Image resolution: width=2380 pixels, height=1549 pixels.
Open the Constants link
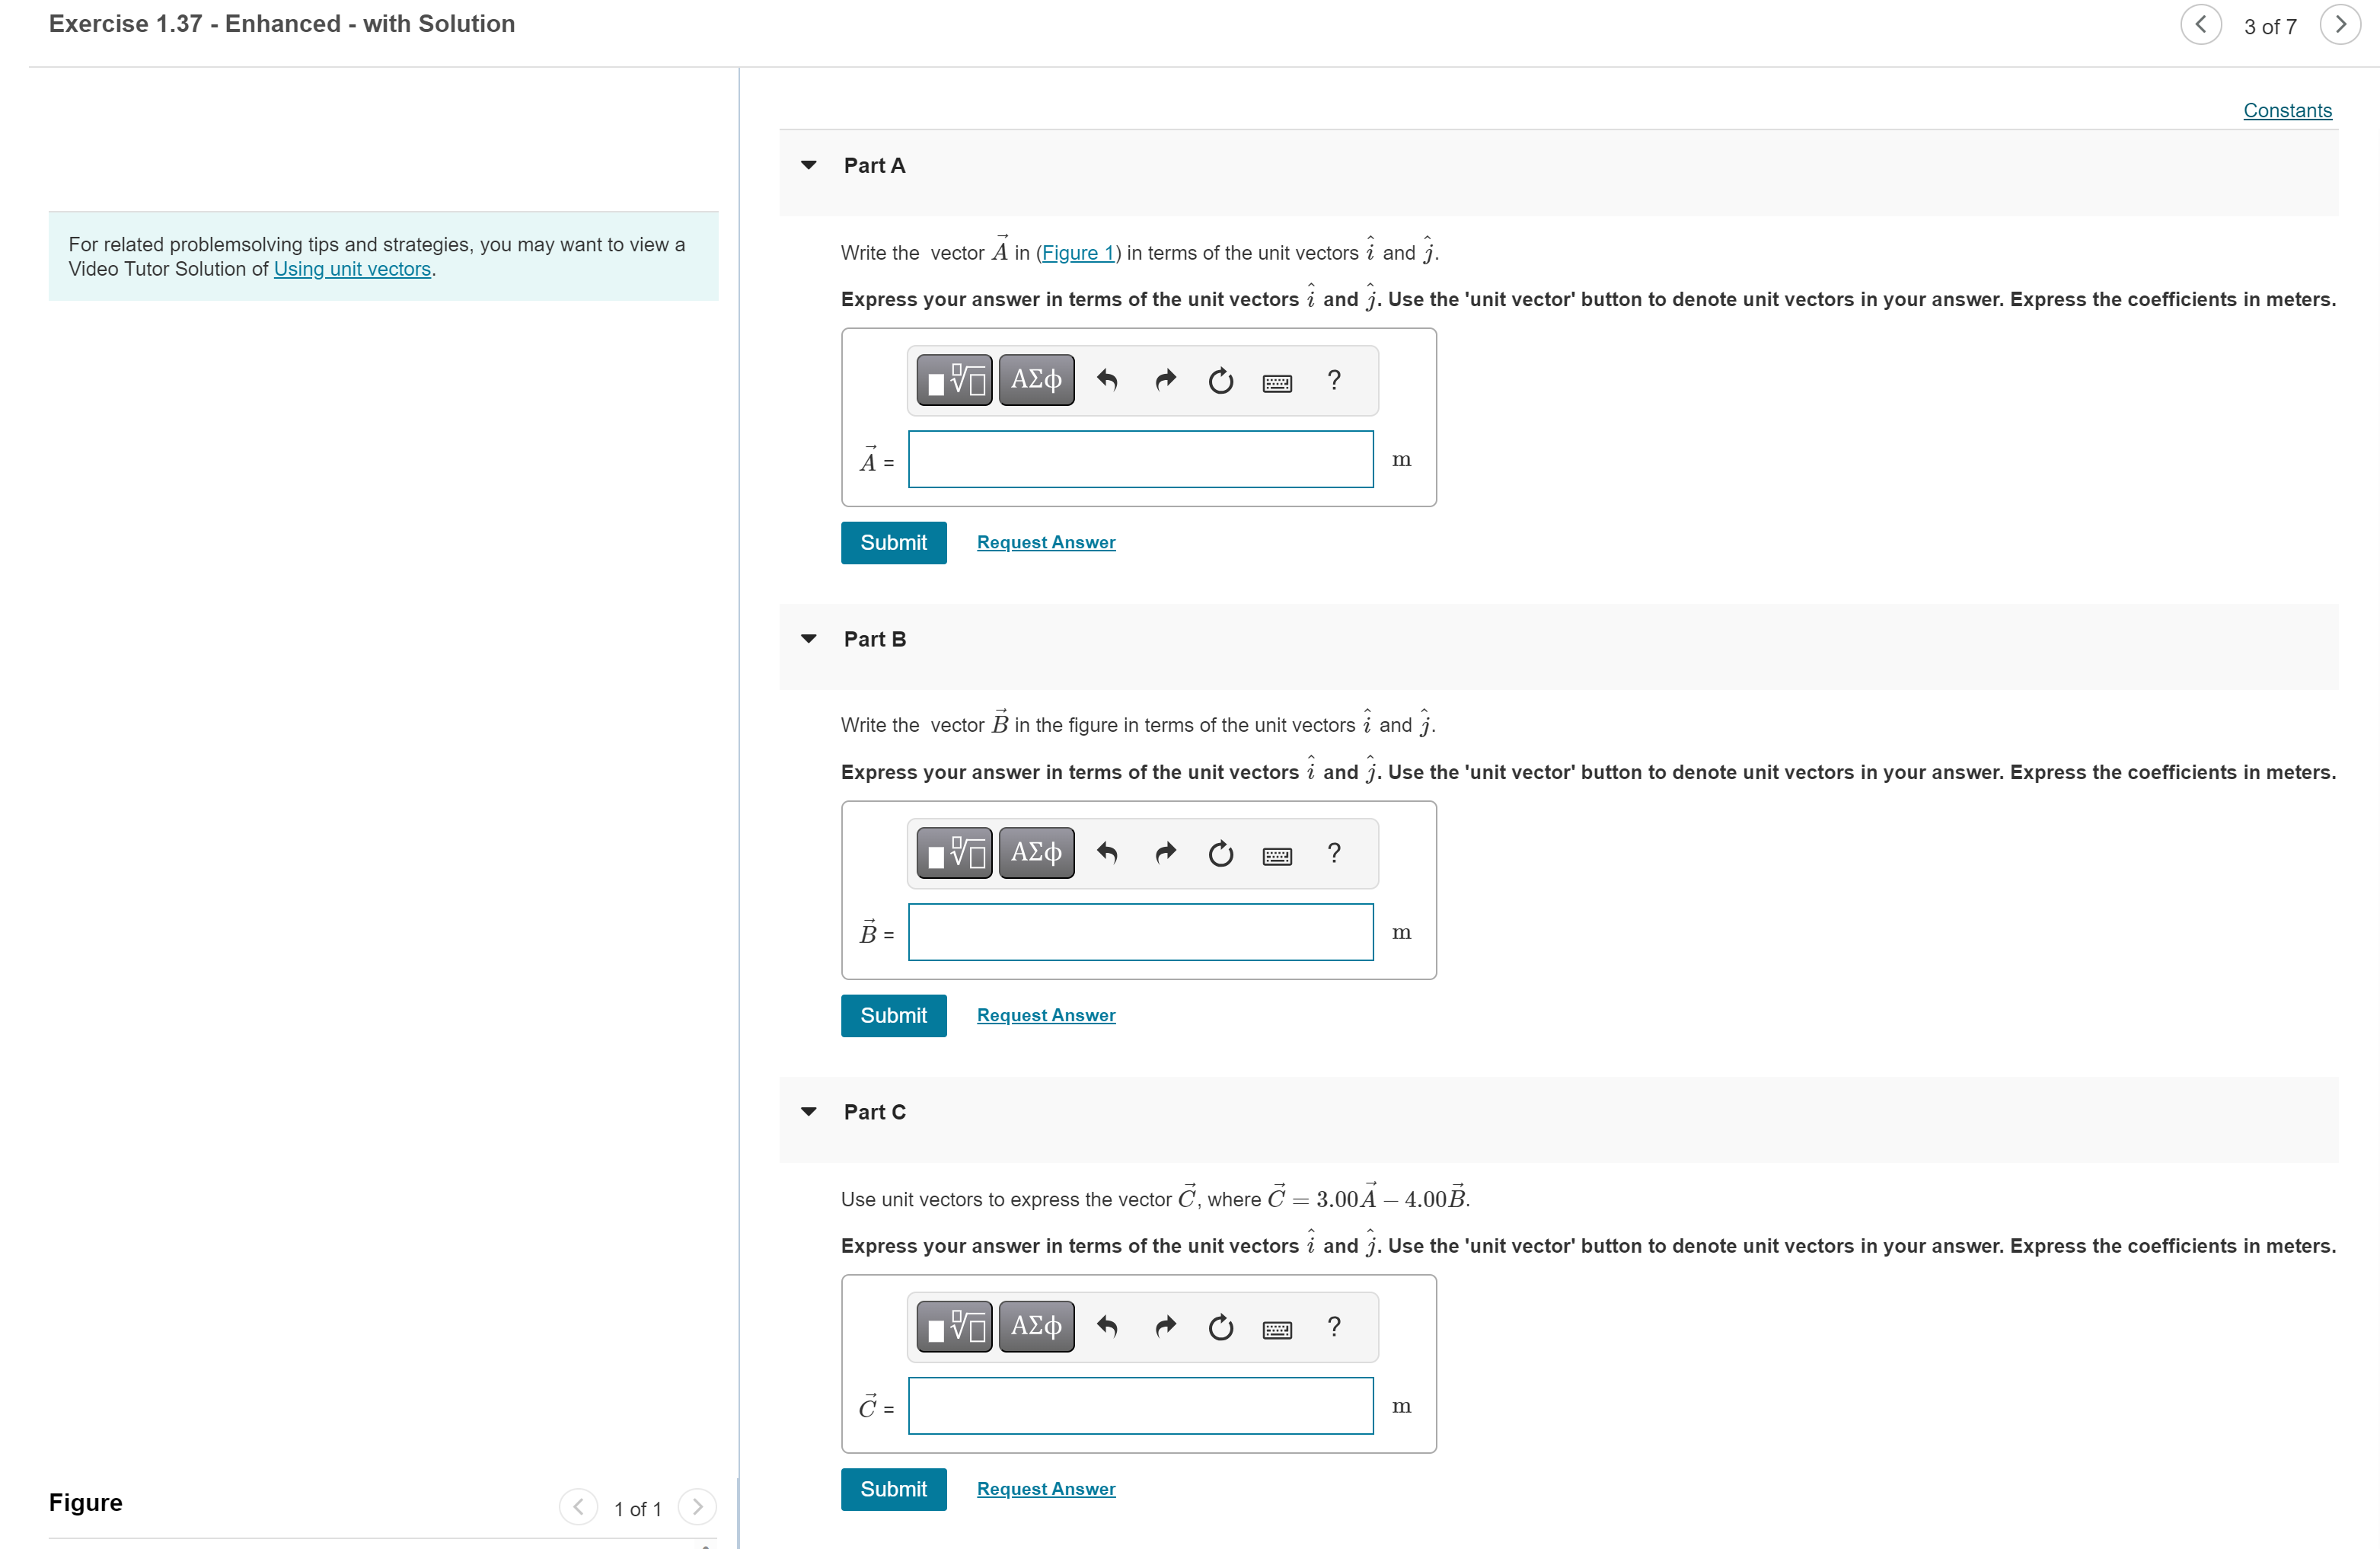(x=2287, y=111)
